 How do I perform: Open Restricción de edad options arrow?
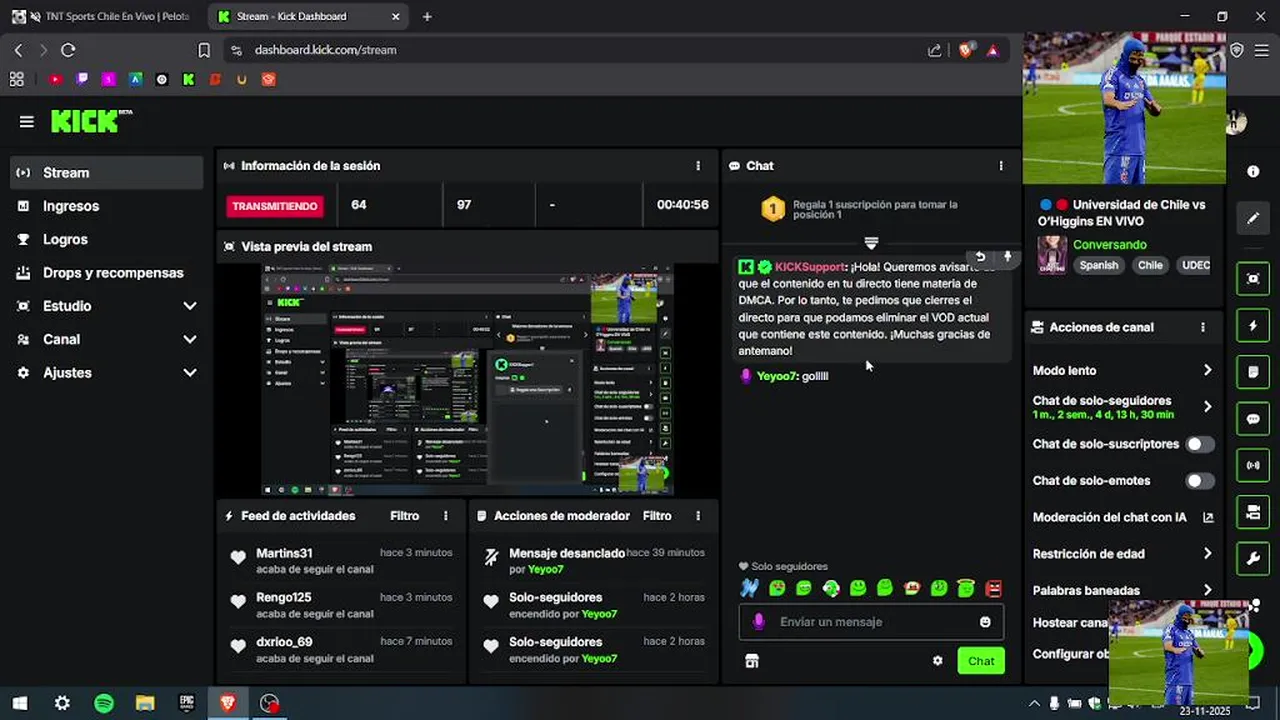pyautogui.click(x=1207, y=553)
